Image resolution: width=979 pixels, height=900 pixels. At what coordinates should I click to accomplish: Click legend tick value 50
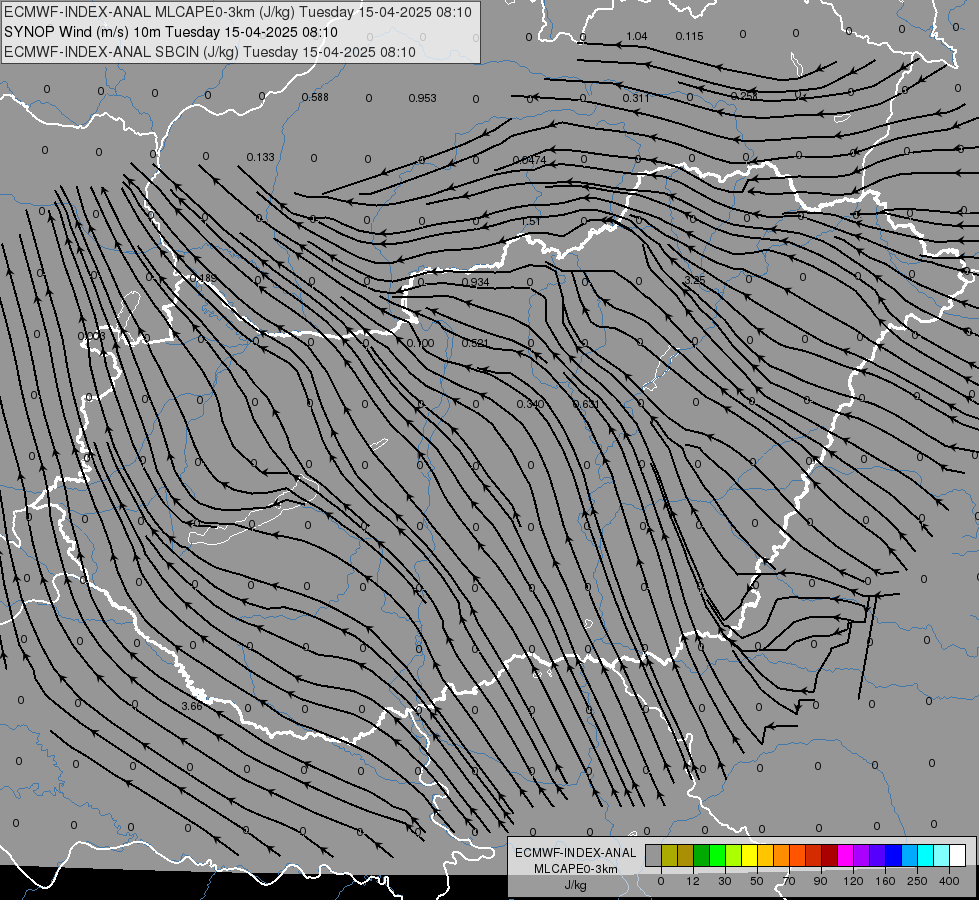(757, 881)
